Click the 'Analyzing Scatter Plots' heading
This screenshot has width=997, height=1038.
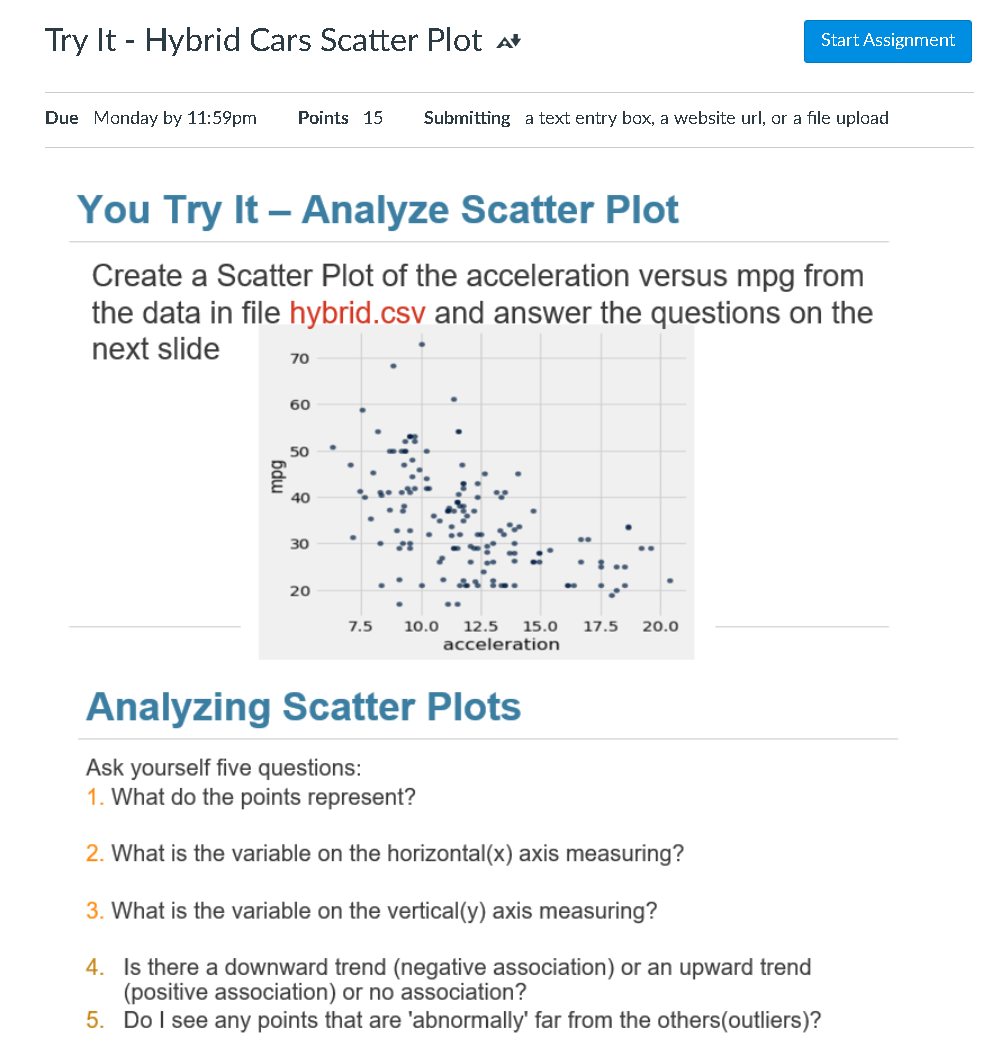click(x=303, y=707)
